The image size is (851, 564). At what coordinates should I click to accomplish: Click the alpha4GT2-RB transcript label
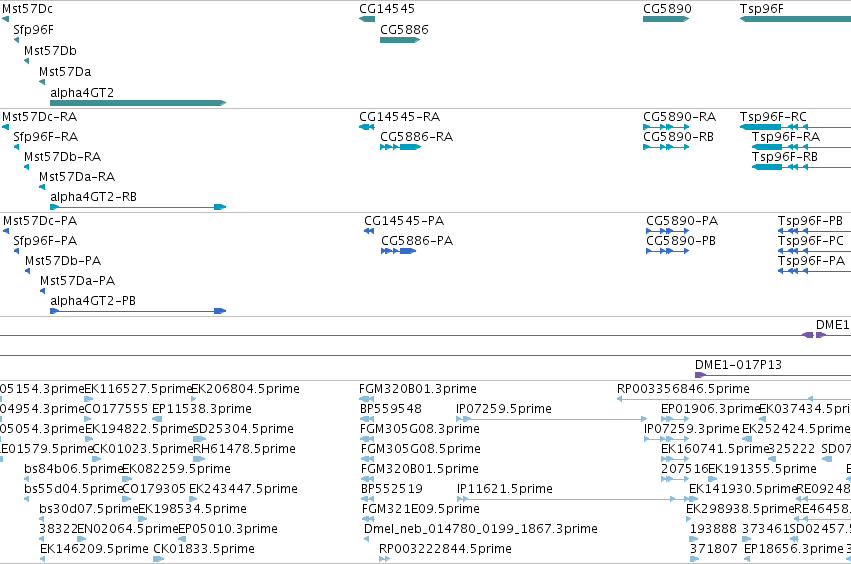[x=93, y=197]
